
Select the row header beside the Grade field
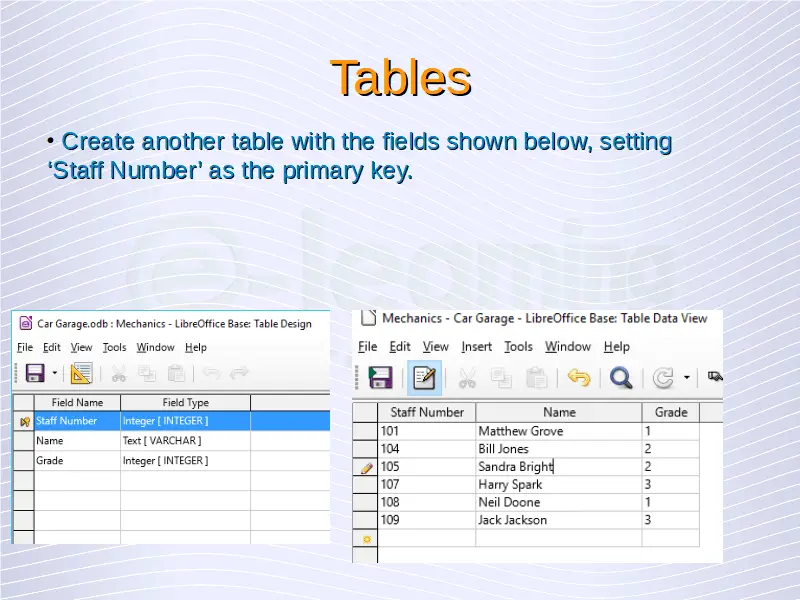click(x=23, y=461)
